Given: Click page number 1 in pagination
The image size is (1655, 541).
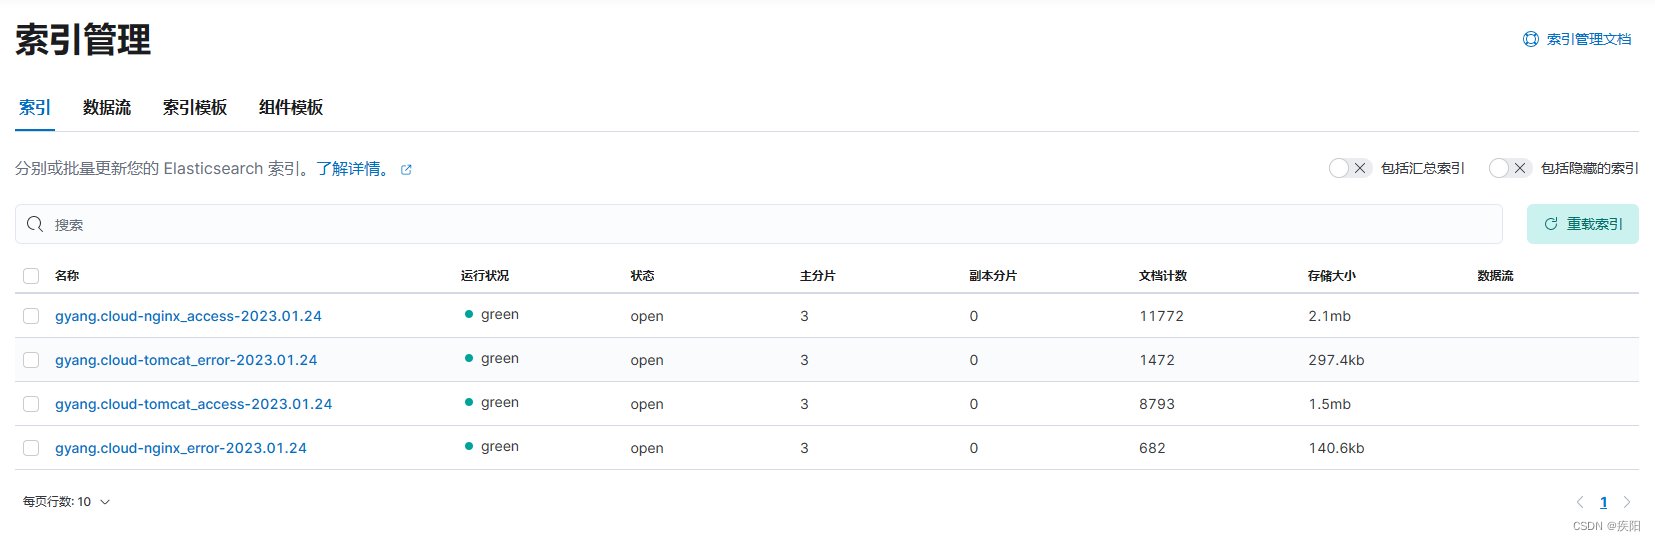Looking at the screenshot, I should (x=1604, y=502).
